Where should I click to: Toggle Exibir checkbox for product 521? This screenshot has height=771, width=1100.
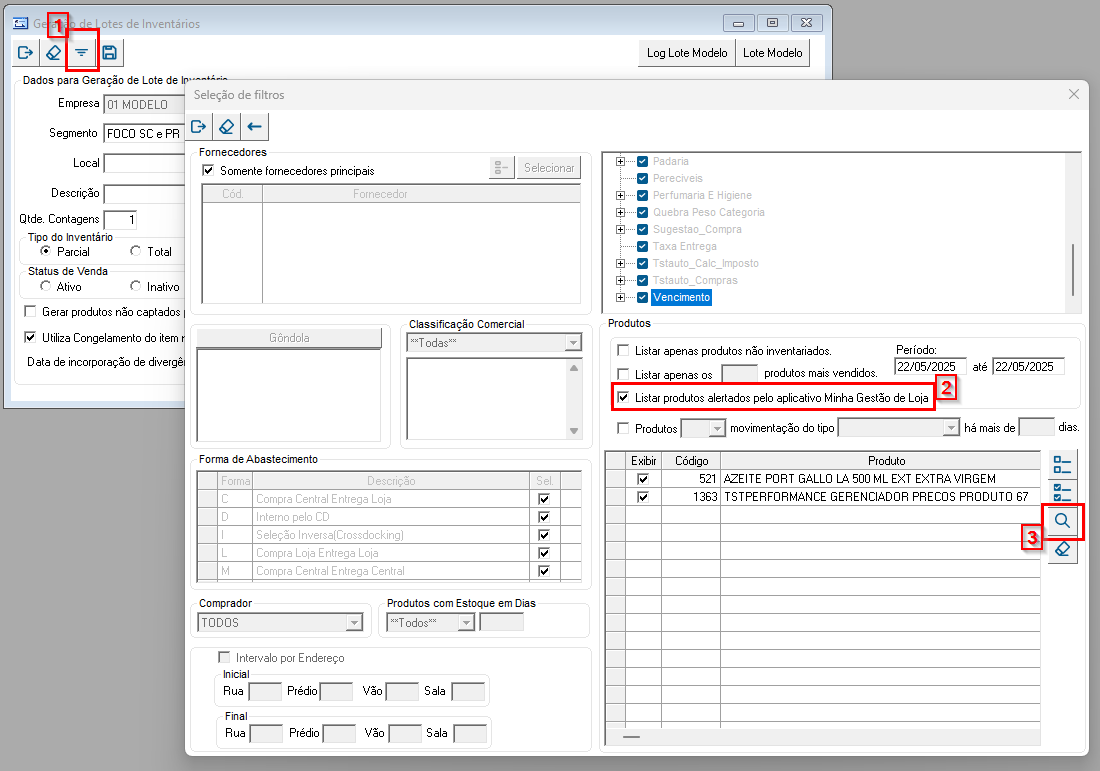point(643,478)
